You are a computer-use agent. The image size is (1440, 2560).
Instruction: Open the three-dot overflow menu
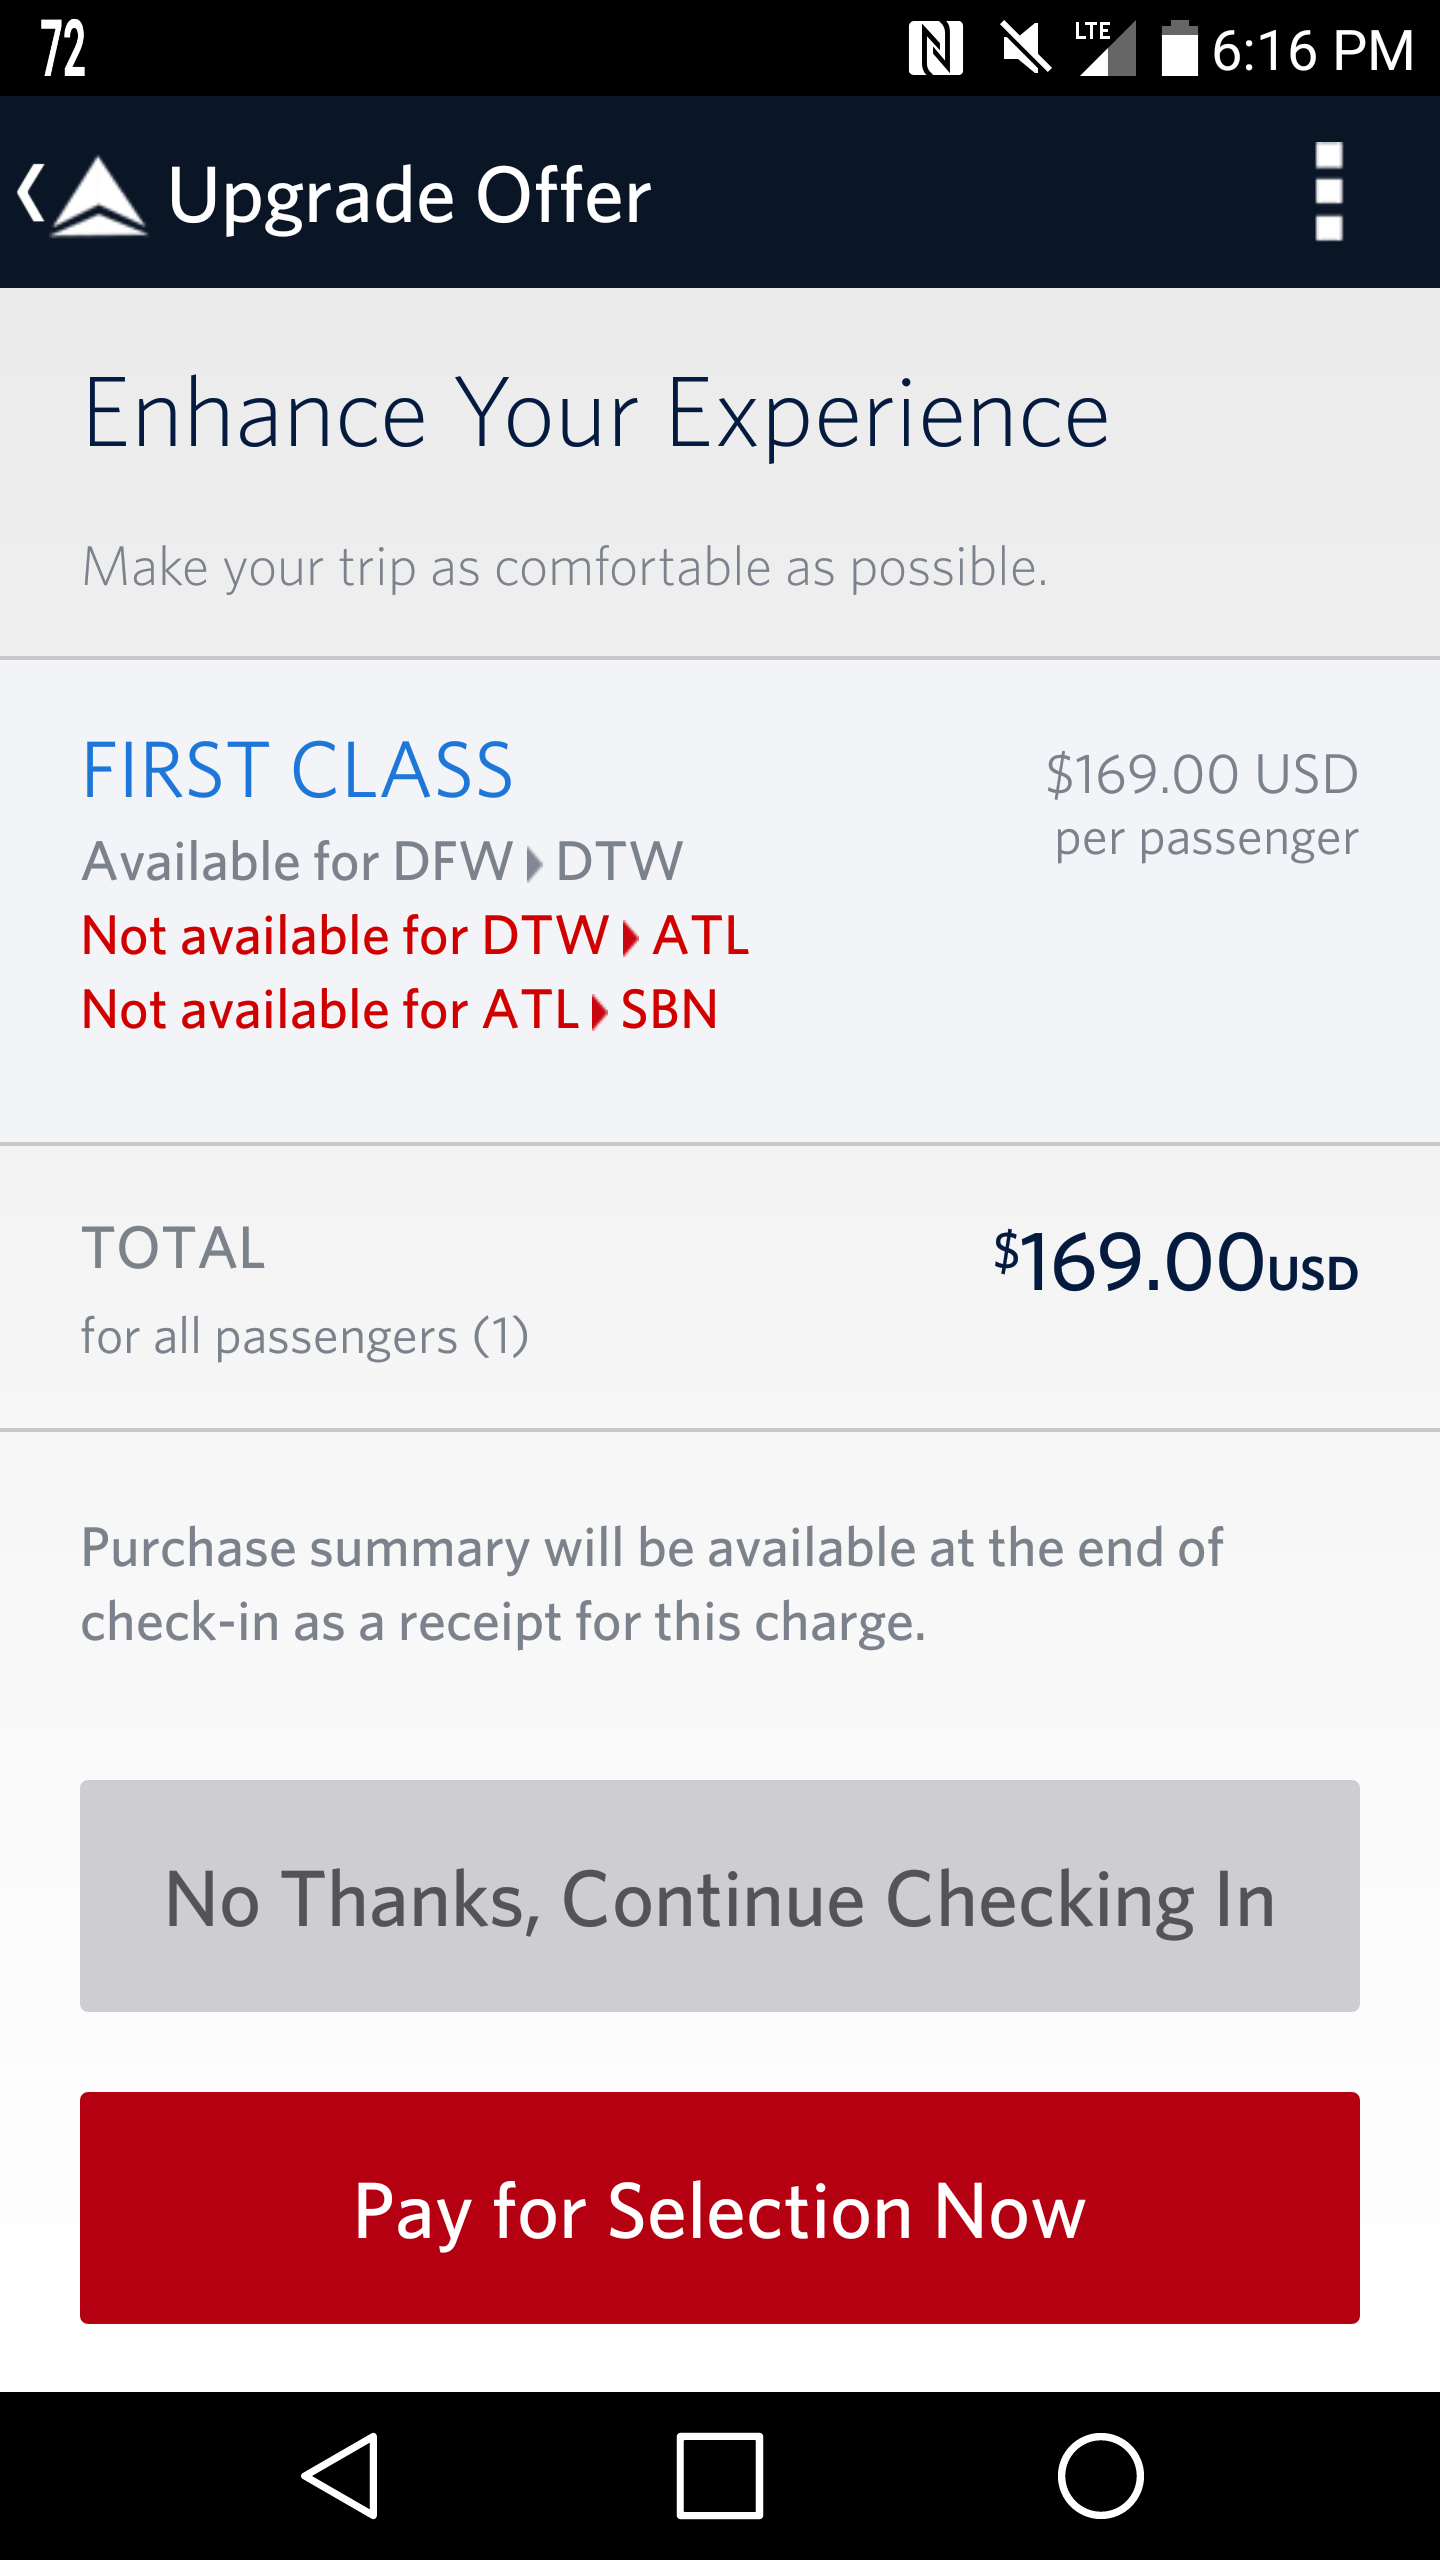point(1328,192)
